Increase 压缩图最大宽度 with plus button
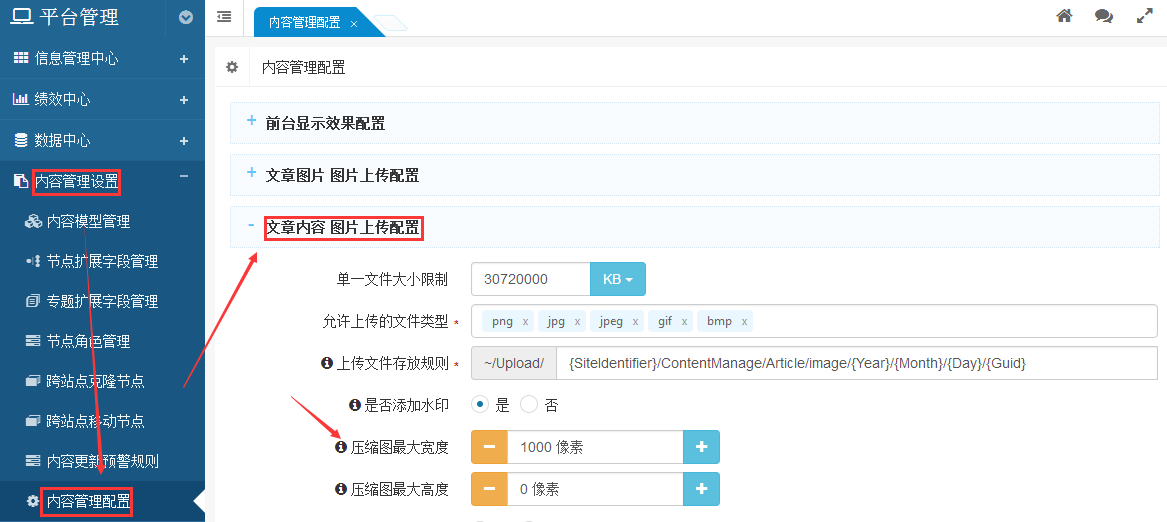The image size is (1167, 522). pos(701,447)
